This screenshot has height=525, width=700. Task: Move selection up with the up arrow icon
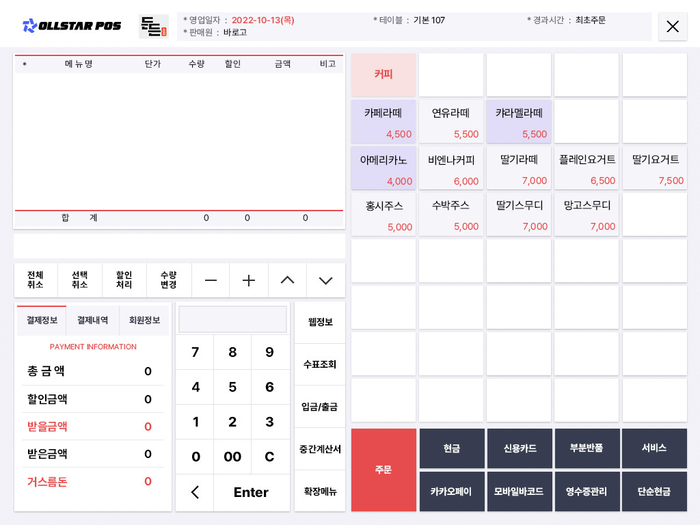[x=287, y=280]
